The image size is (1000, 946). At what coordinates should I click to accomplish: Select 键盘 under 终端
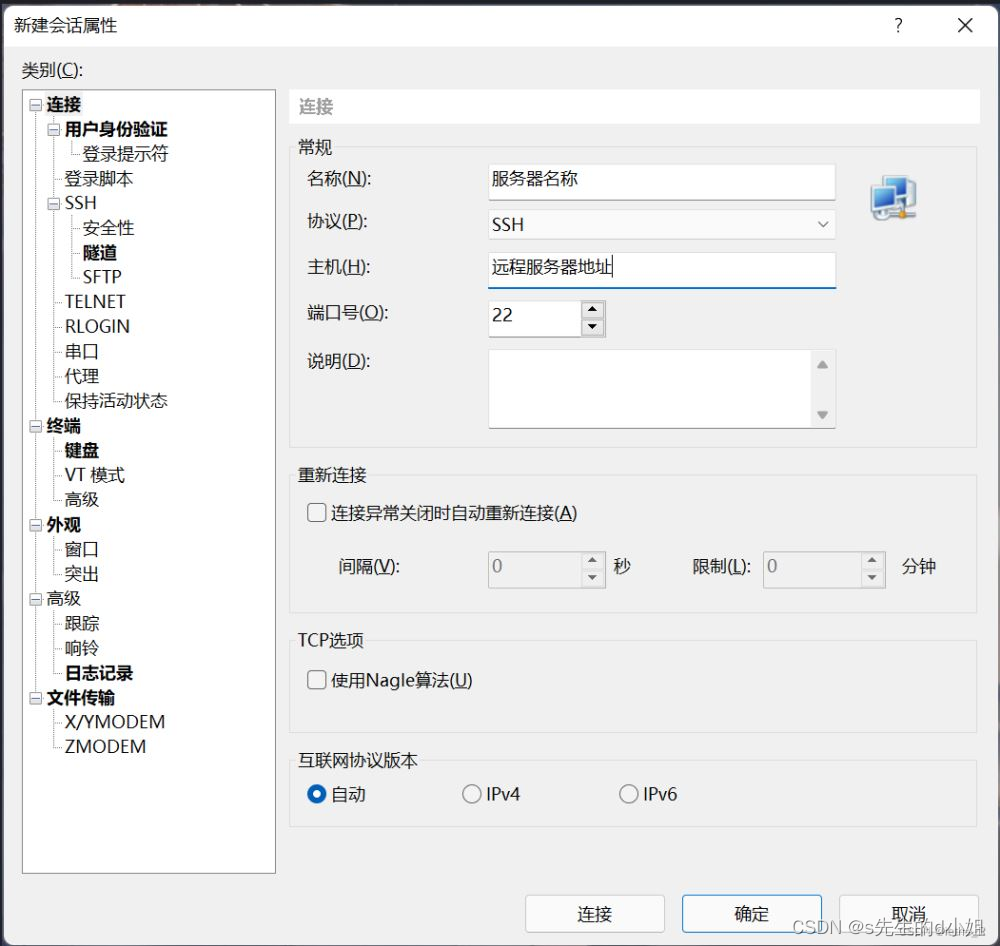click(82, 450)
